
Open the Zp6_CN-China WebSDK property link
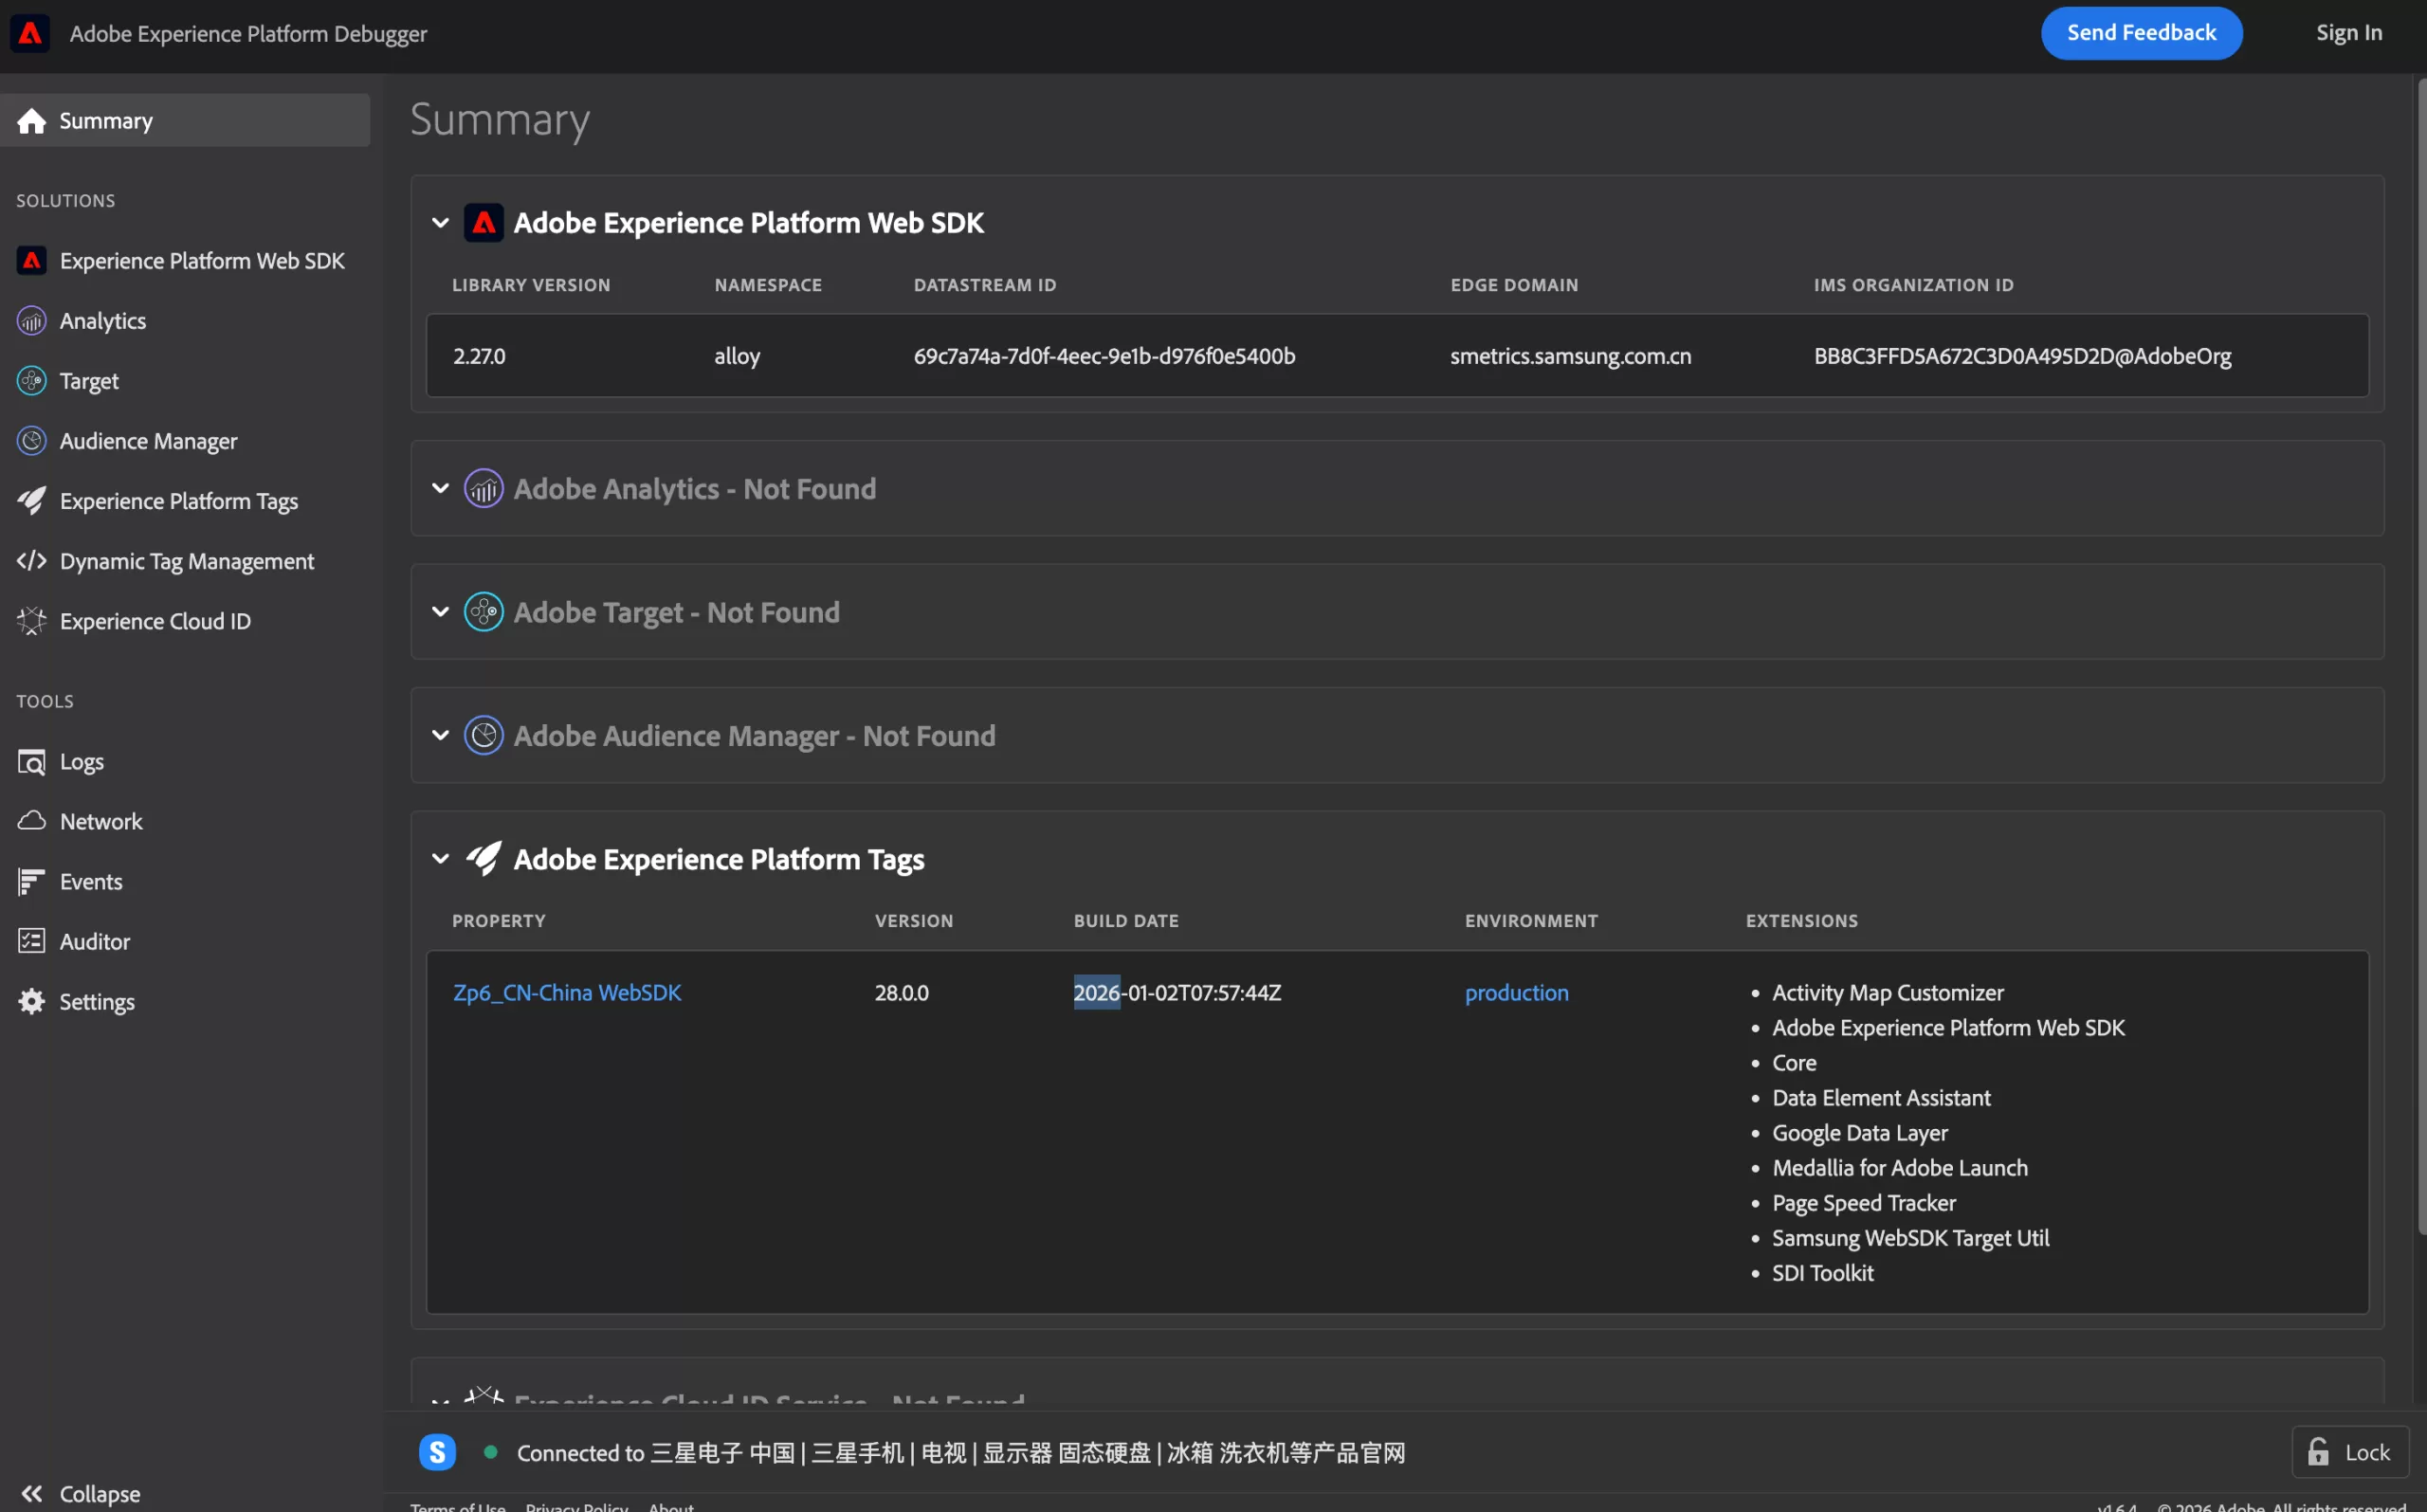[566, 992]
